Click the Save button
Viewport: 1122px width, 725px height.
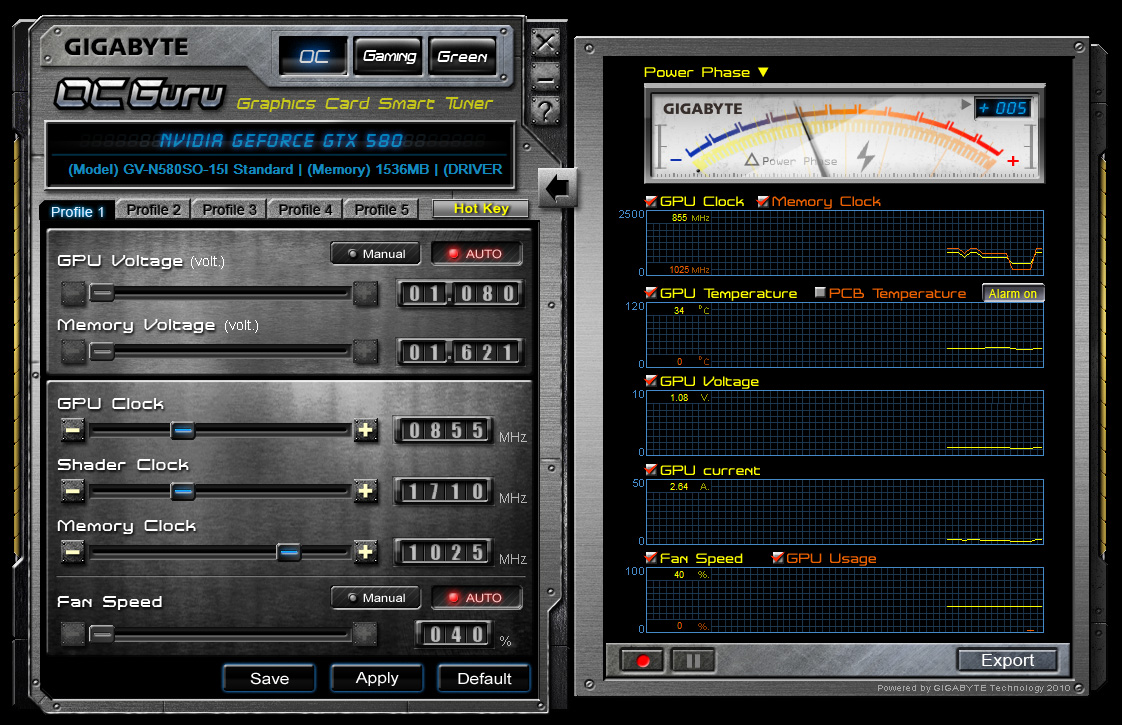[x=269, y=678]
